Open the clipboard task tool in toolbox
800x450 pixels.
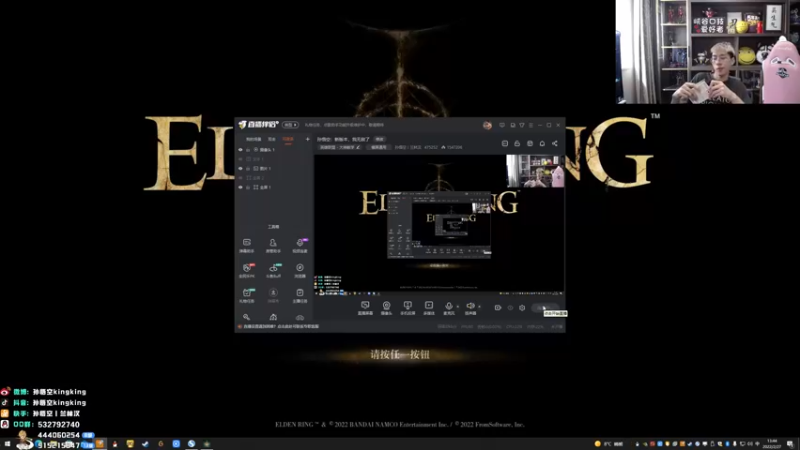coord(300,295)
